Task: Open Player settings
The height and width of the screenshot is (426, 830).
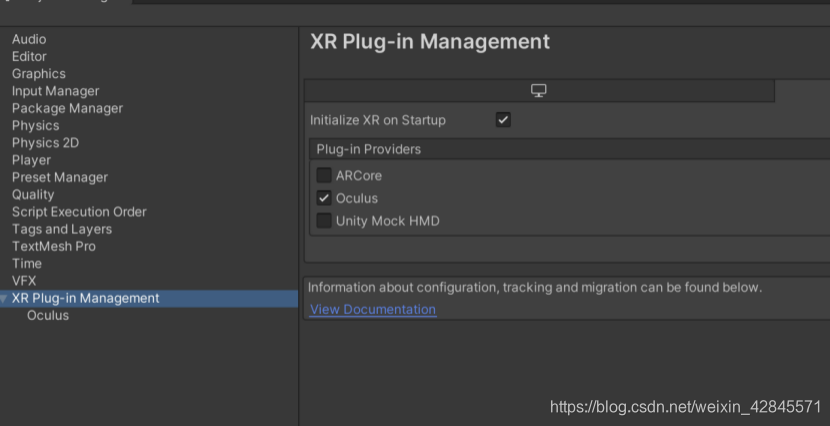Action: [31, 160]
